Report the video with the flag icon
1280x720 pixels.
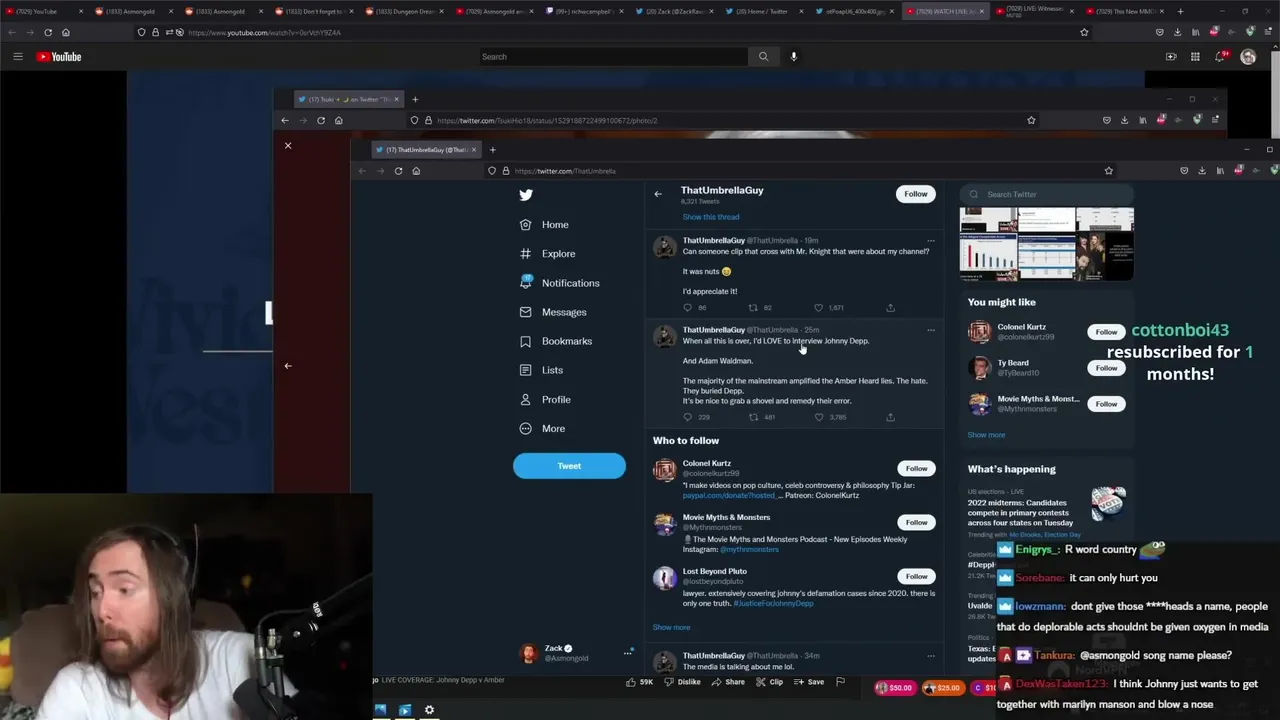840,682
